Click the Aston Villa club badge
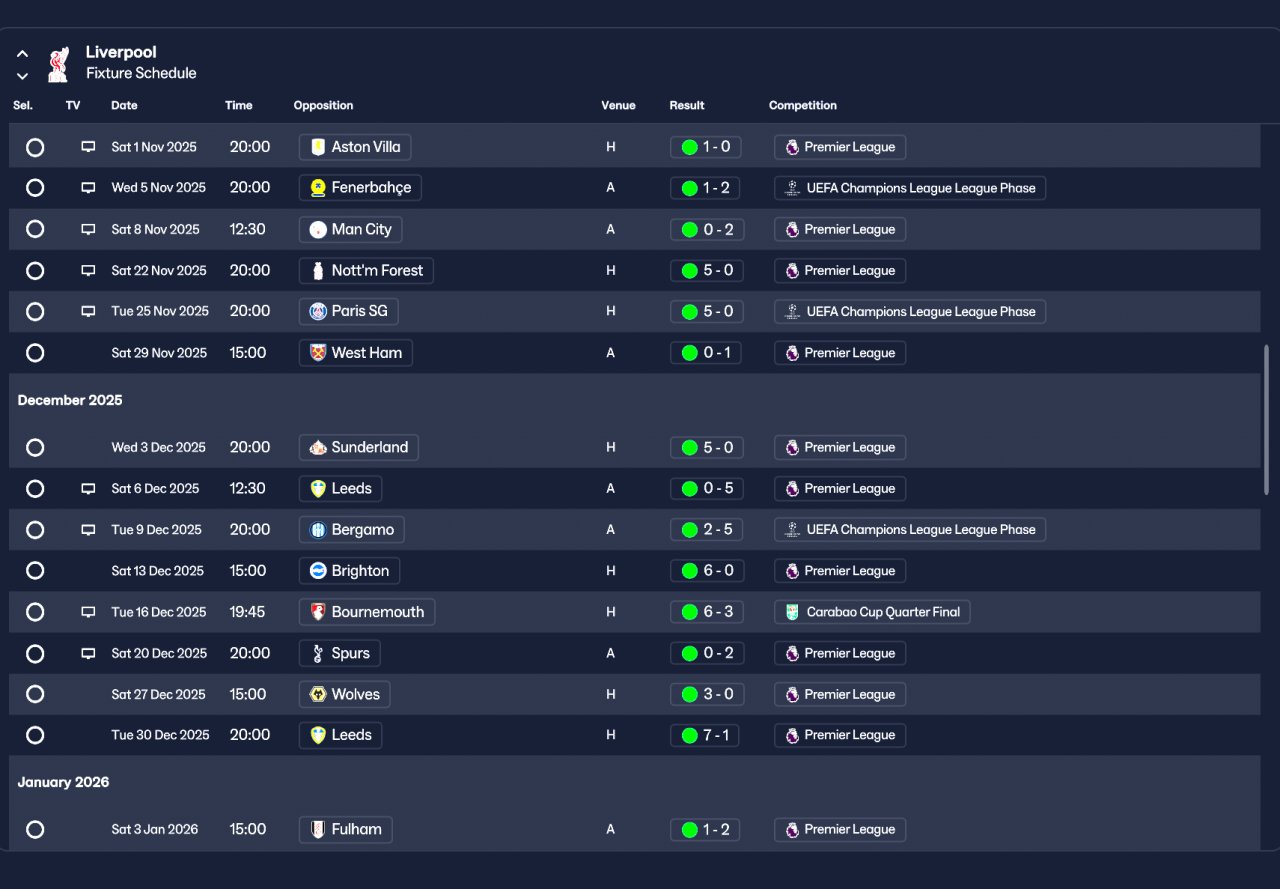 coord(318,147)
